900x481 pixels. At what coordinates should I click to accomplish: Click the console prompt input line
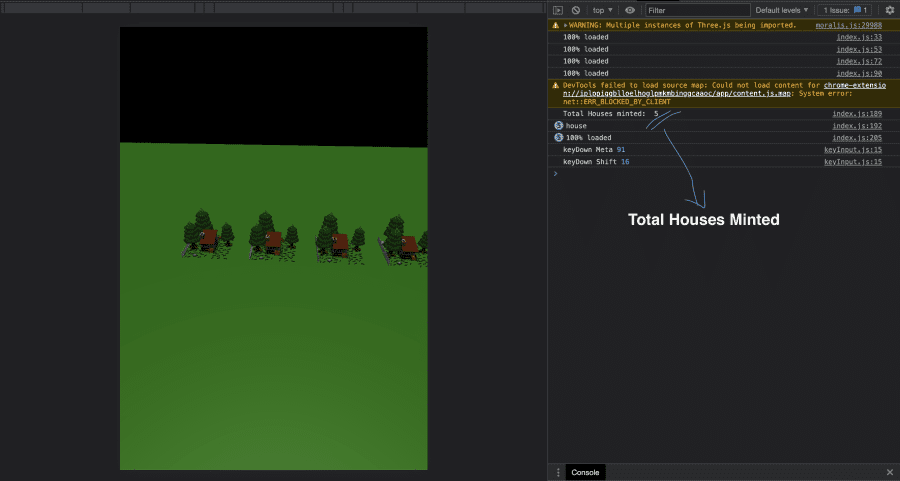pos(723,174)
